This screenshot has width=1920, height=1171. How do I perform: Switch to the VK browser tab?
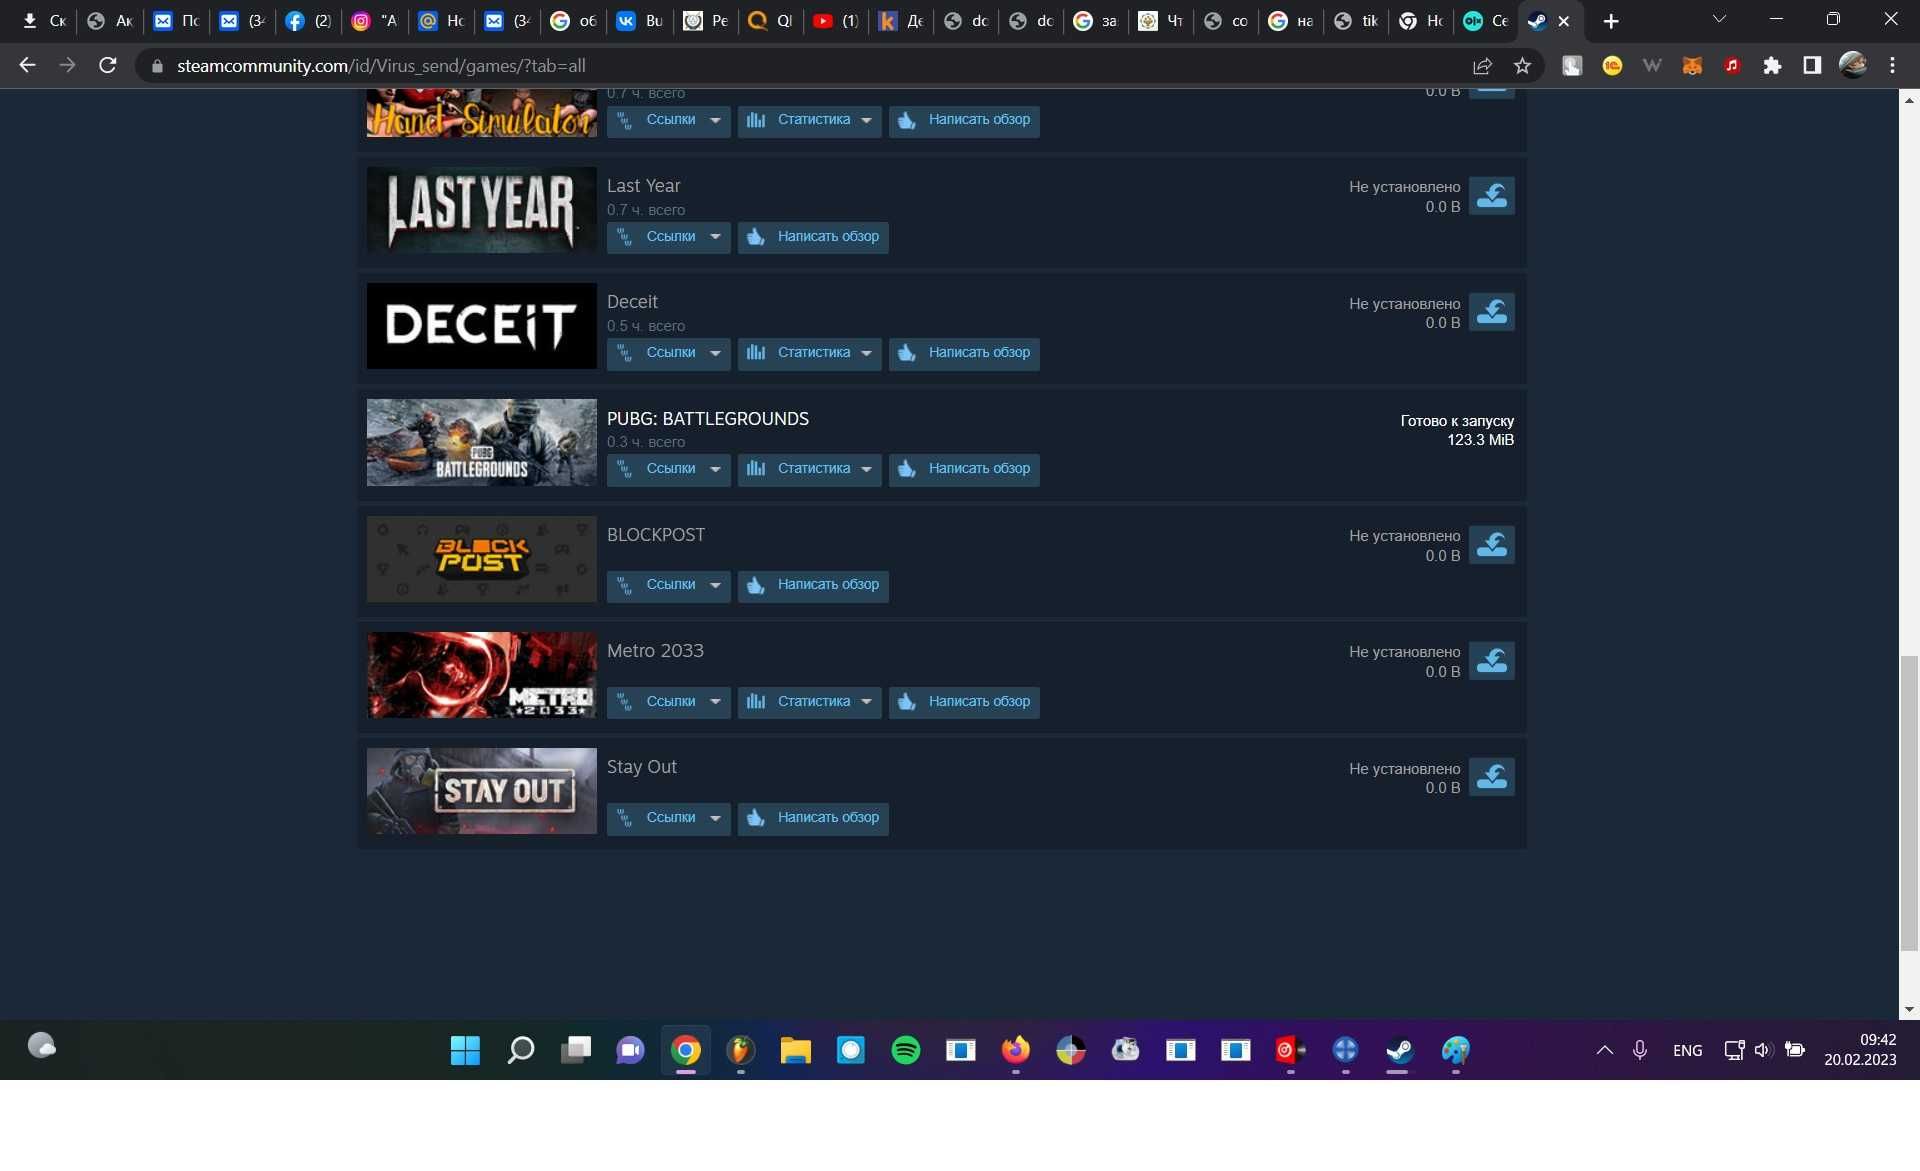coord(639,21)
